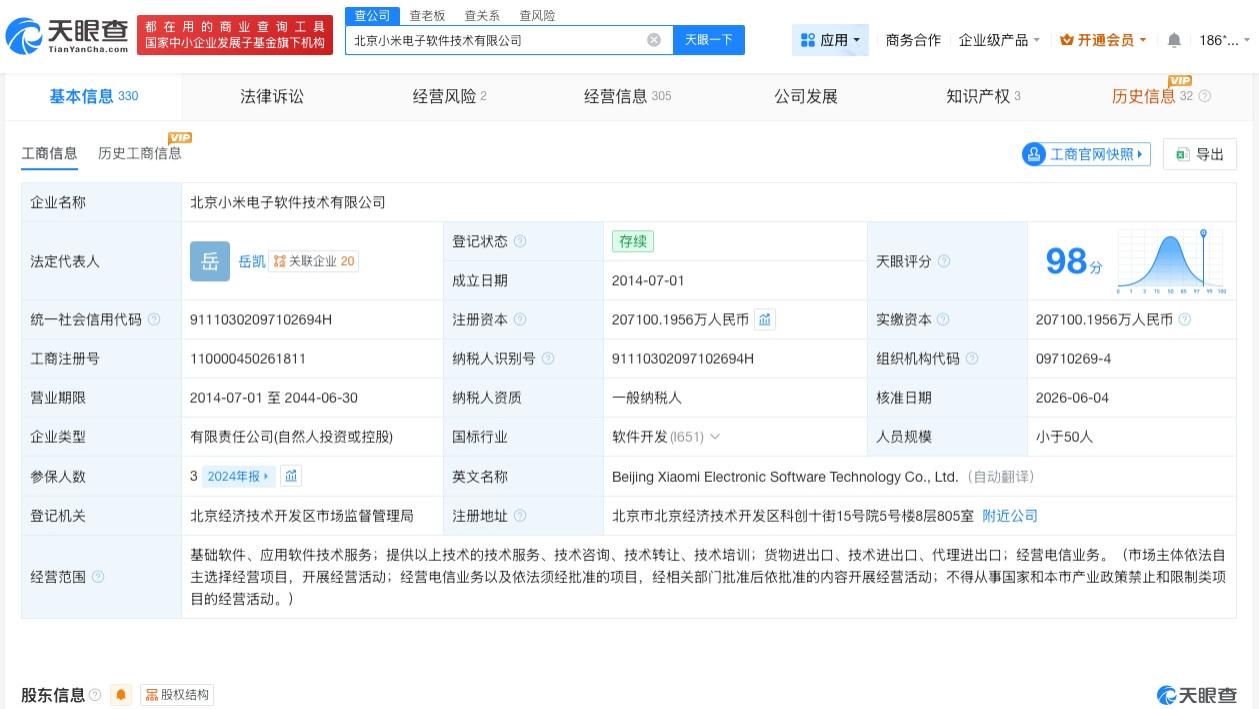This screenshot has height=709, width=1259.
Task: Click help icon beside 实缴资本 label
Action: (x=943, y=320)
